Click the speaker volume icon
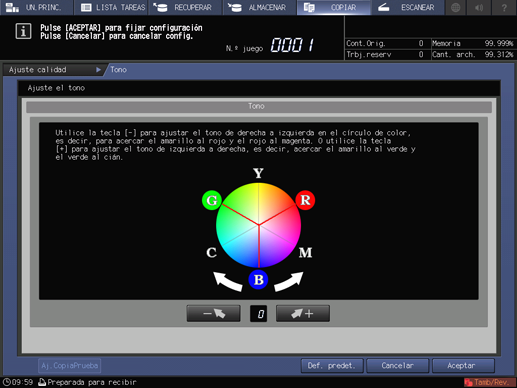 (x=480, y=7)
